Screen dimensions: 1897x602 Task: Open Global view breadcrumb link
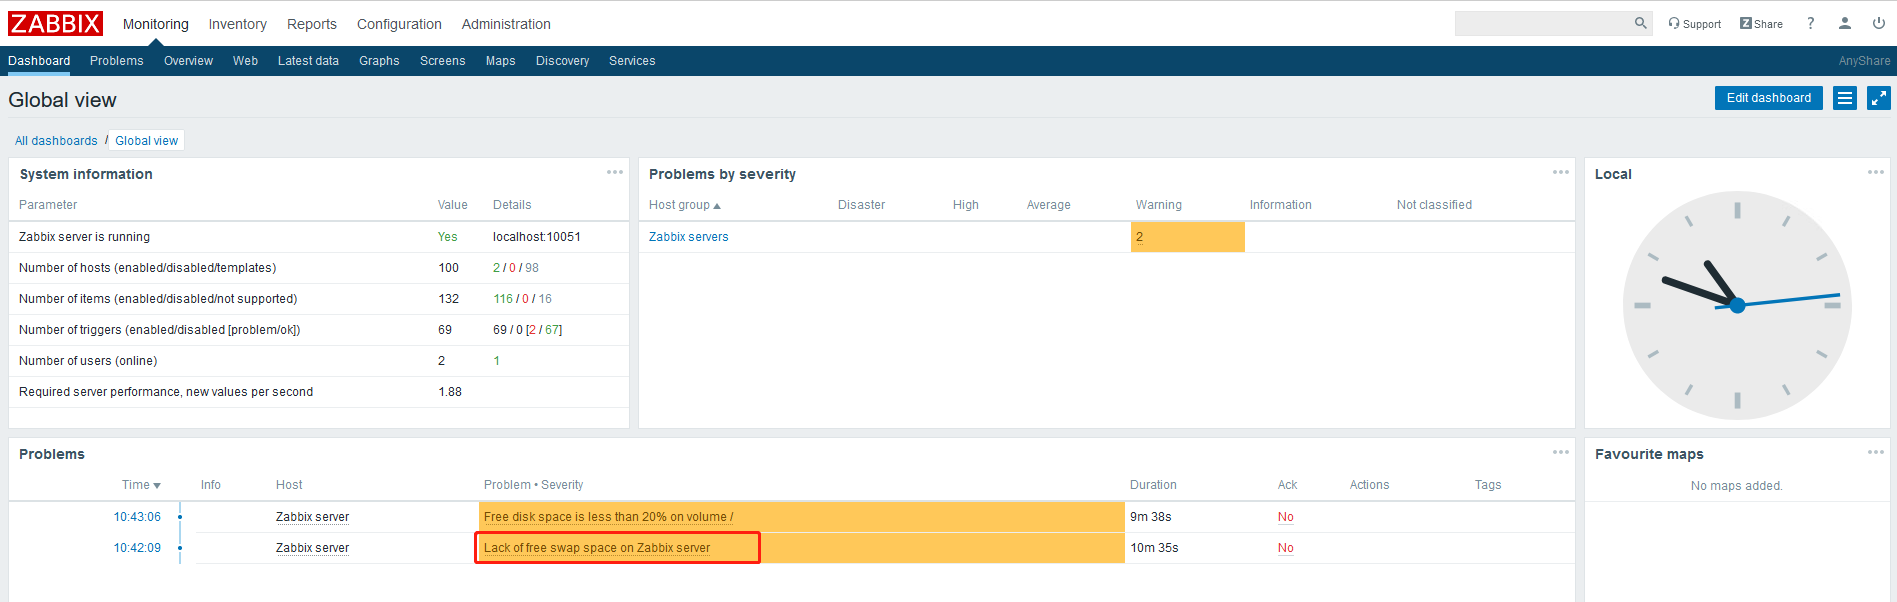pyautogui.click(x=147, y=141)
